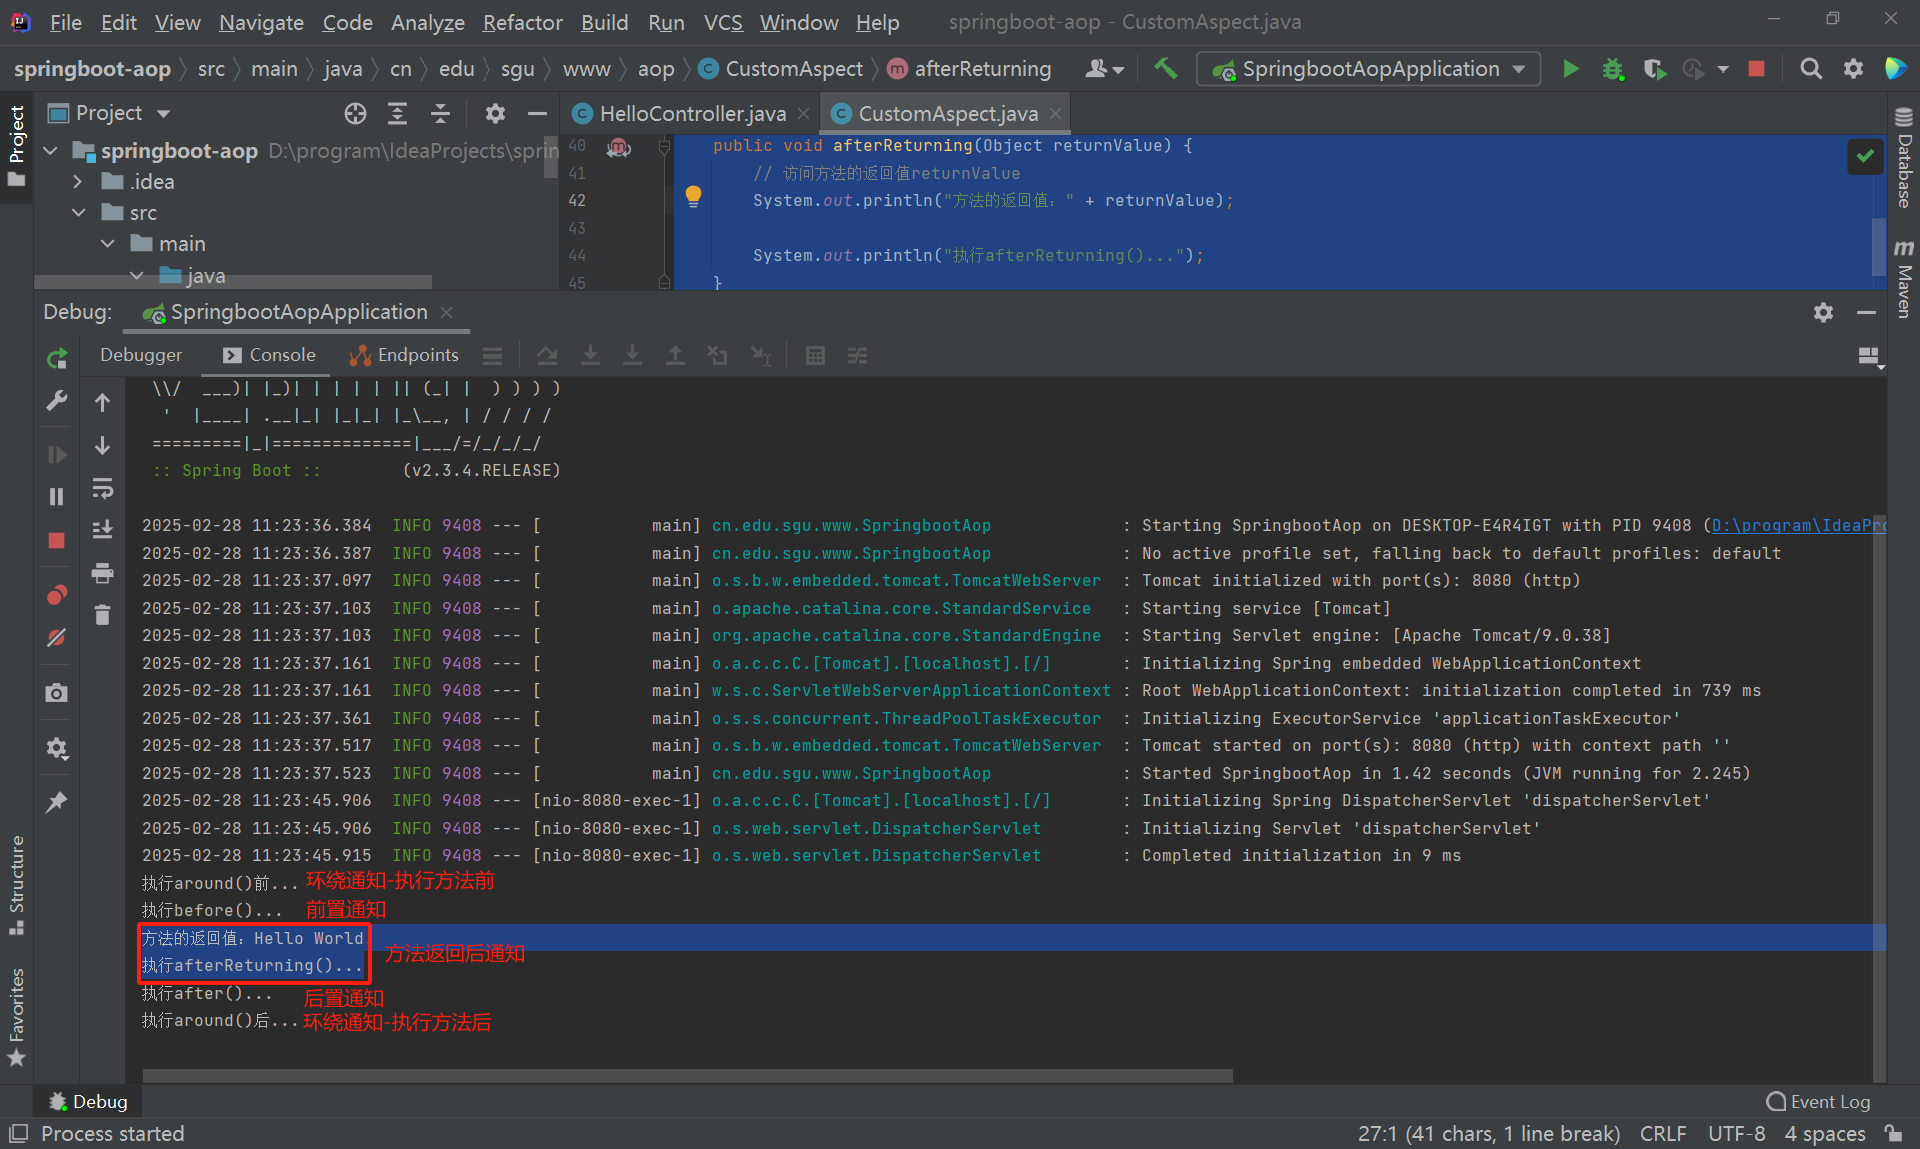Click the Print console output icon
This screenshot has height=1149, width=1920.
pyautogui.click(x=102, y=573)
